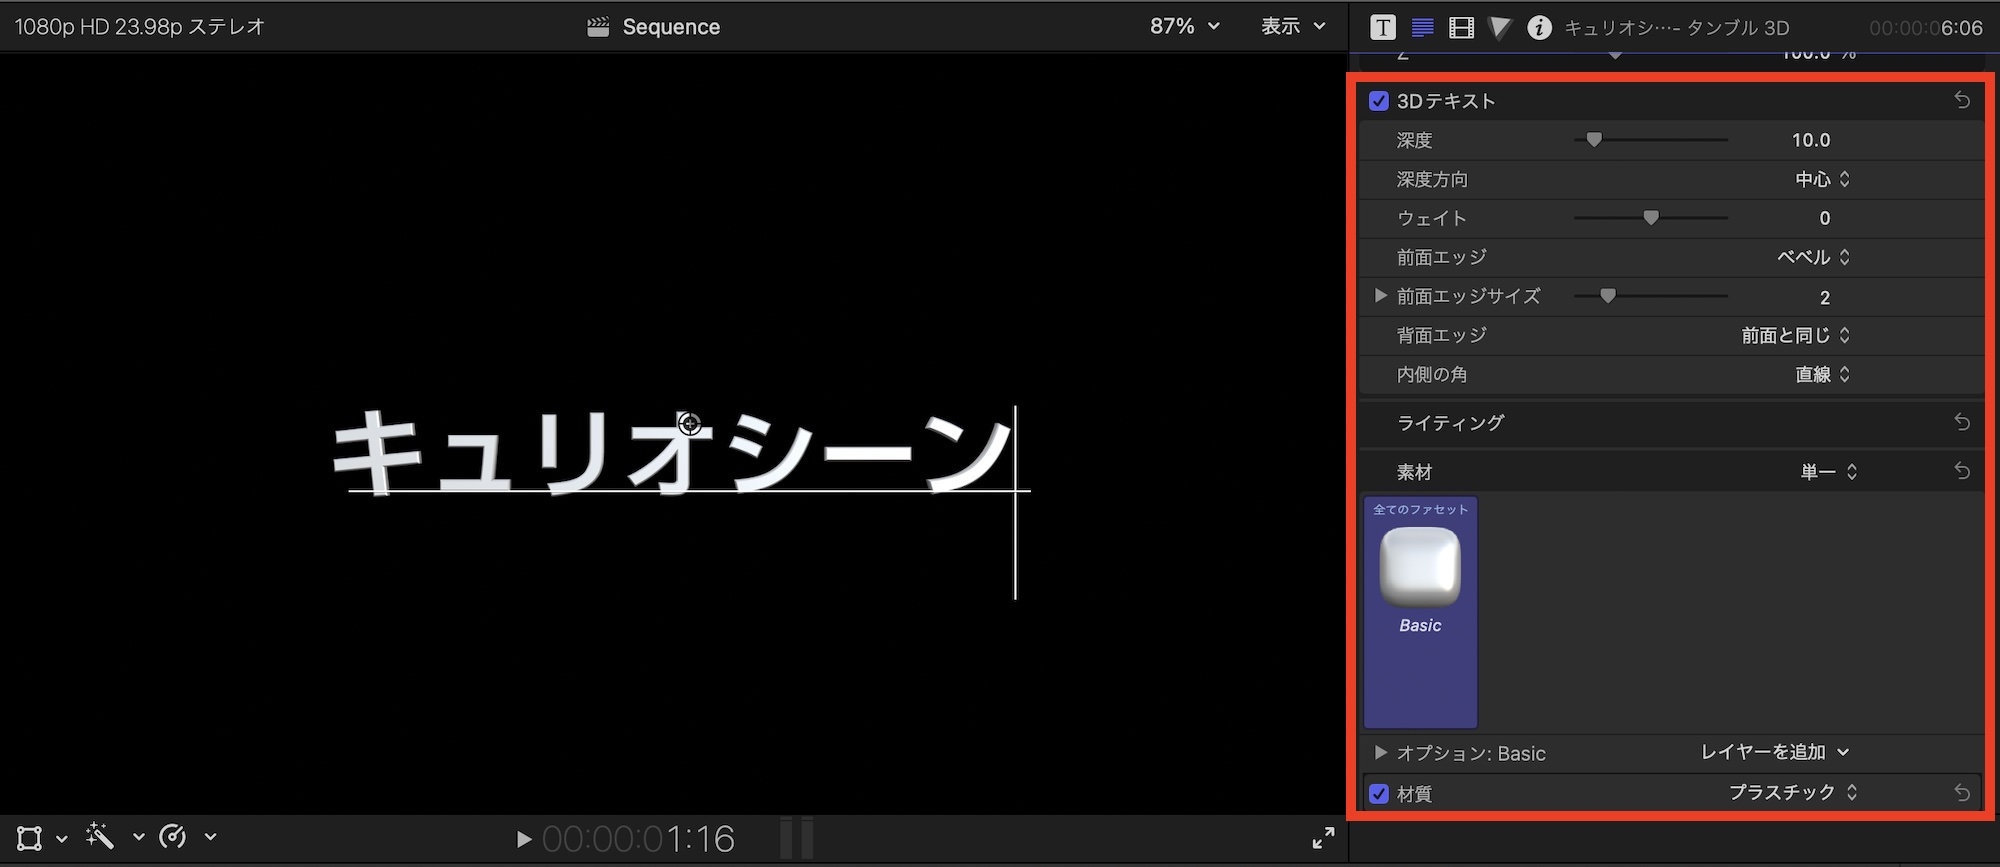2000x867 pixels.
Task: Click the ウェイト value field 0
Action: [x=1825, y=218]
